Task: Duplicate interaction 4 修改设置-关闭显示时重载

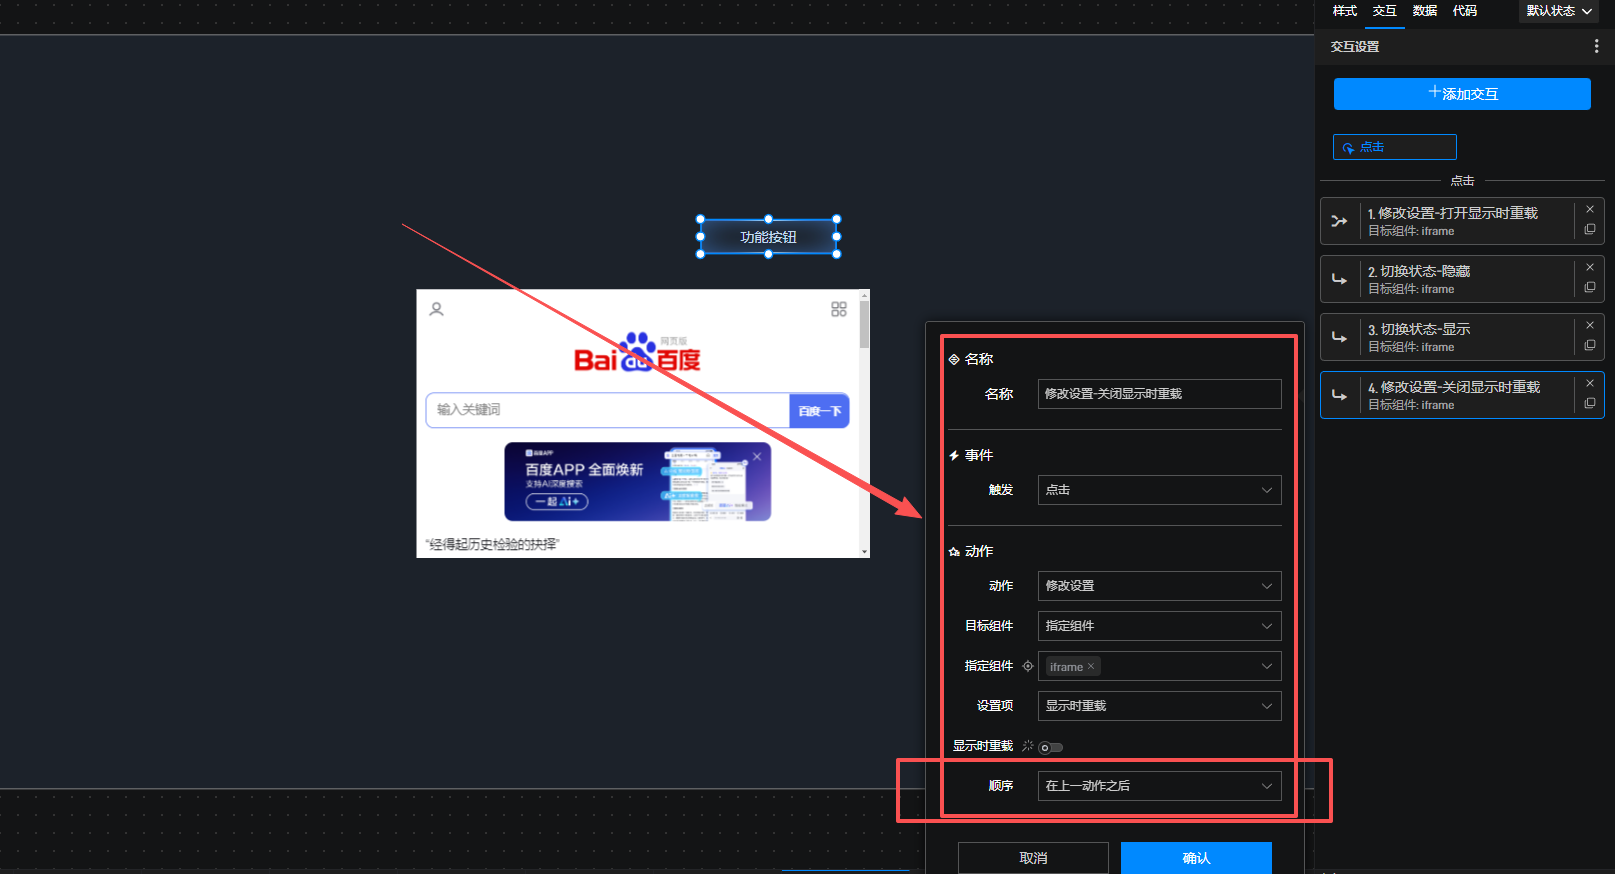Action: tap(1590, 404)
